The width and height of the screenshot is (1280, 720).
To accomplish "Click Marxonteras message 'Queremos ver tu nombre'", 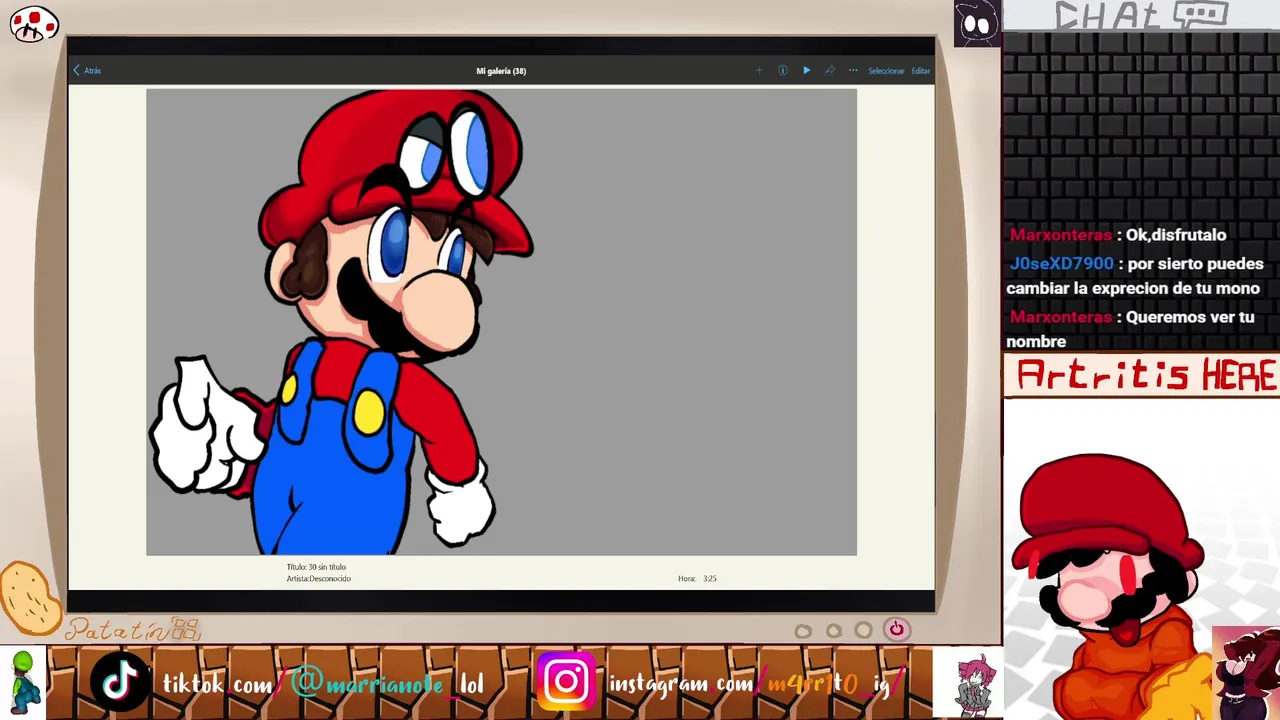I will point(1130,329).
